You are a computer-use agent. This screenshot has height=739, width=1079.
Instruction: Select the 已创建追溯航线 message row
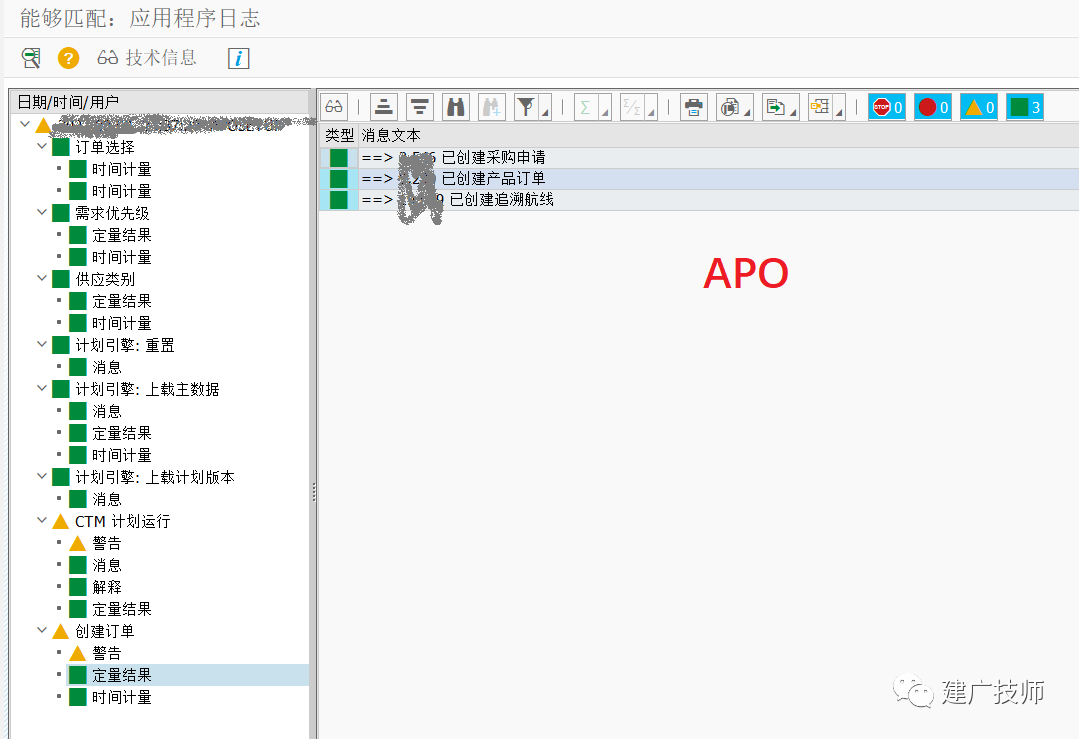point(699,200)
